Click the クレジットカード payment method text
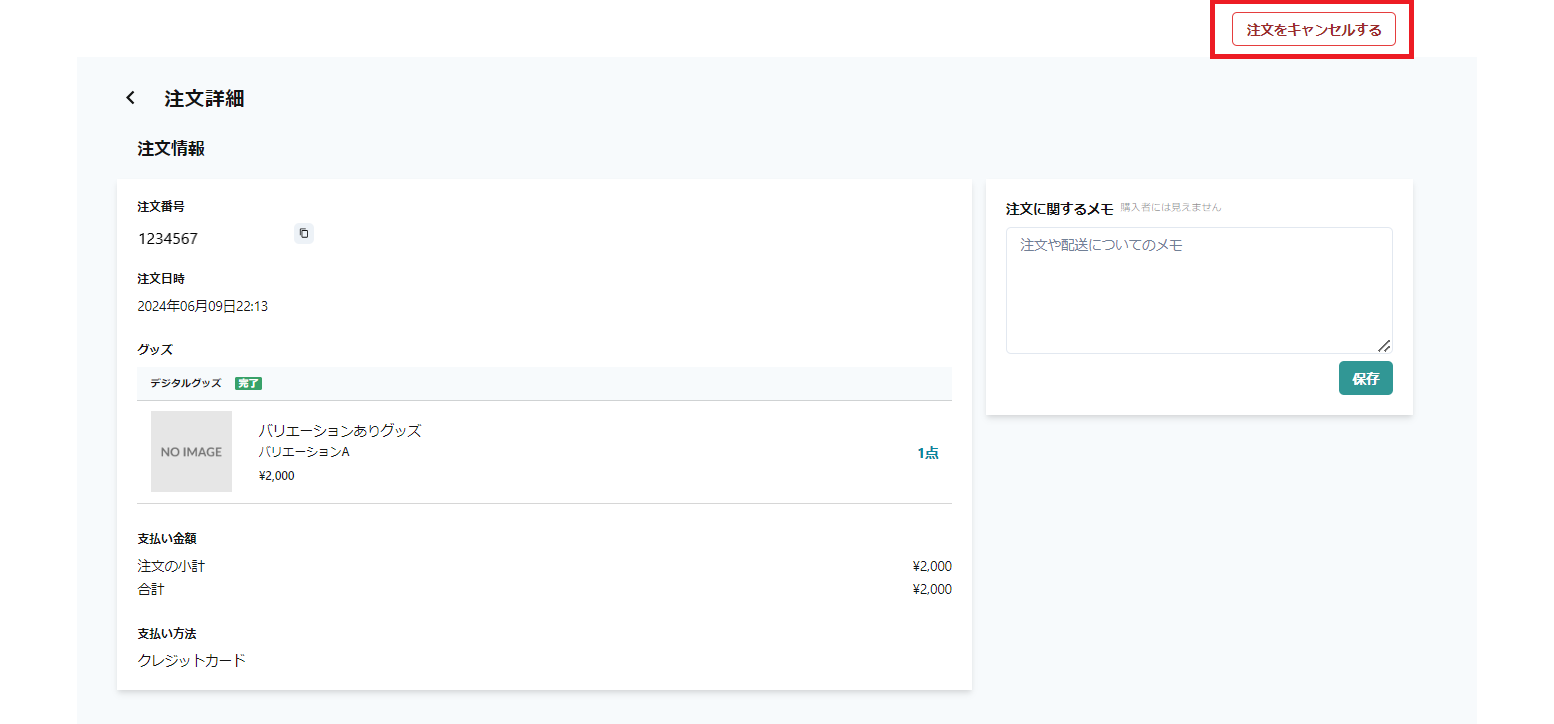Screen dimensions: 1554x724 (x=191, y=660)
